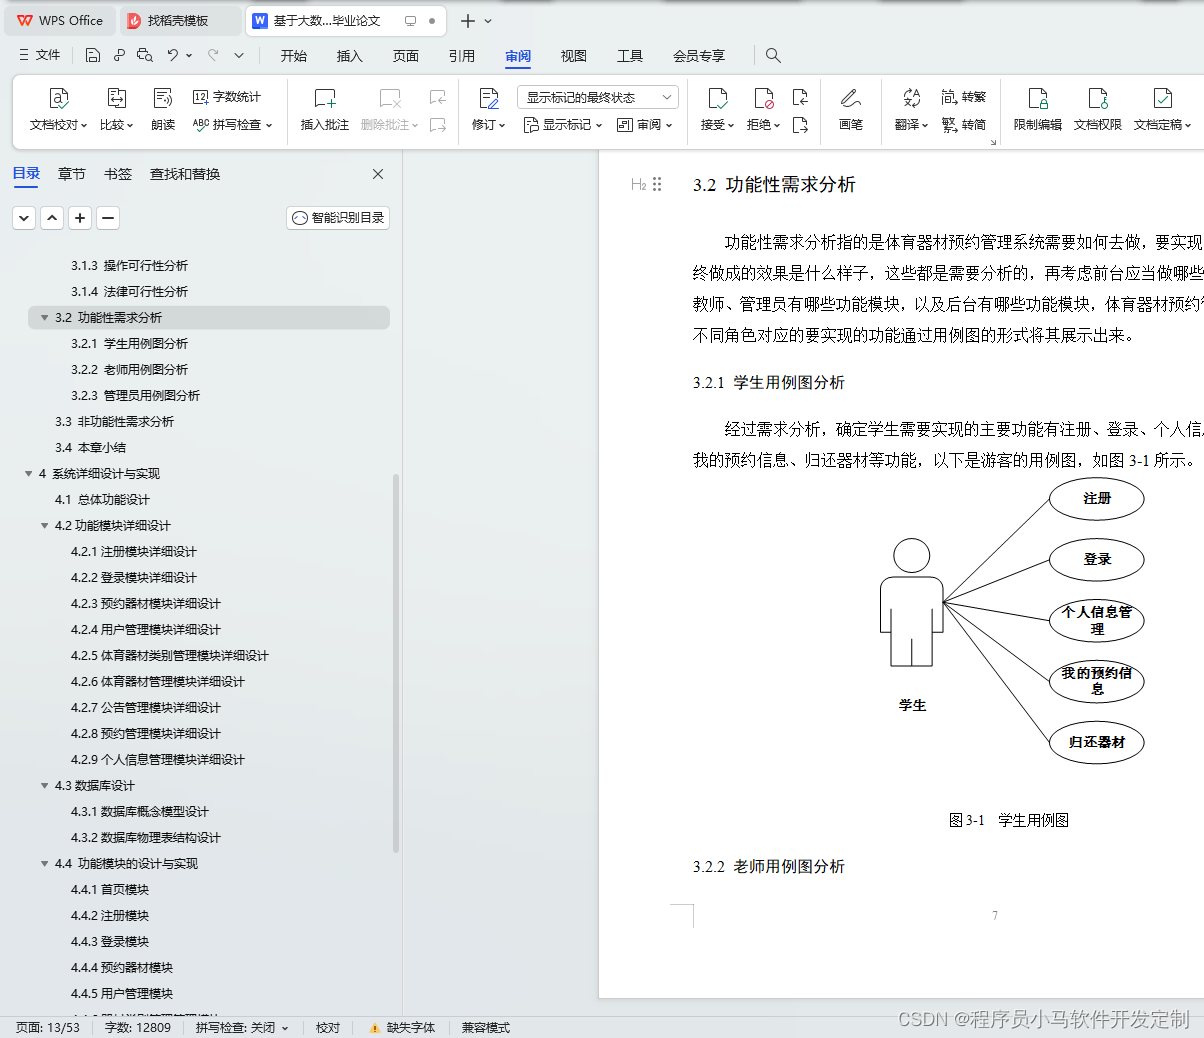Click 文档权限 document permissions icon
Screen dimensions: 1204x1038
(1098, 110)
